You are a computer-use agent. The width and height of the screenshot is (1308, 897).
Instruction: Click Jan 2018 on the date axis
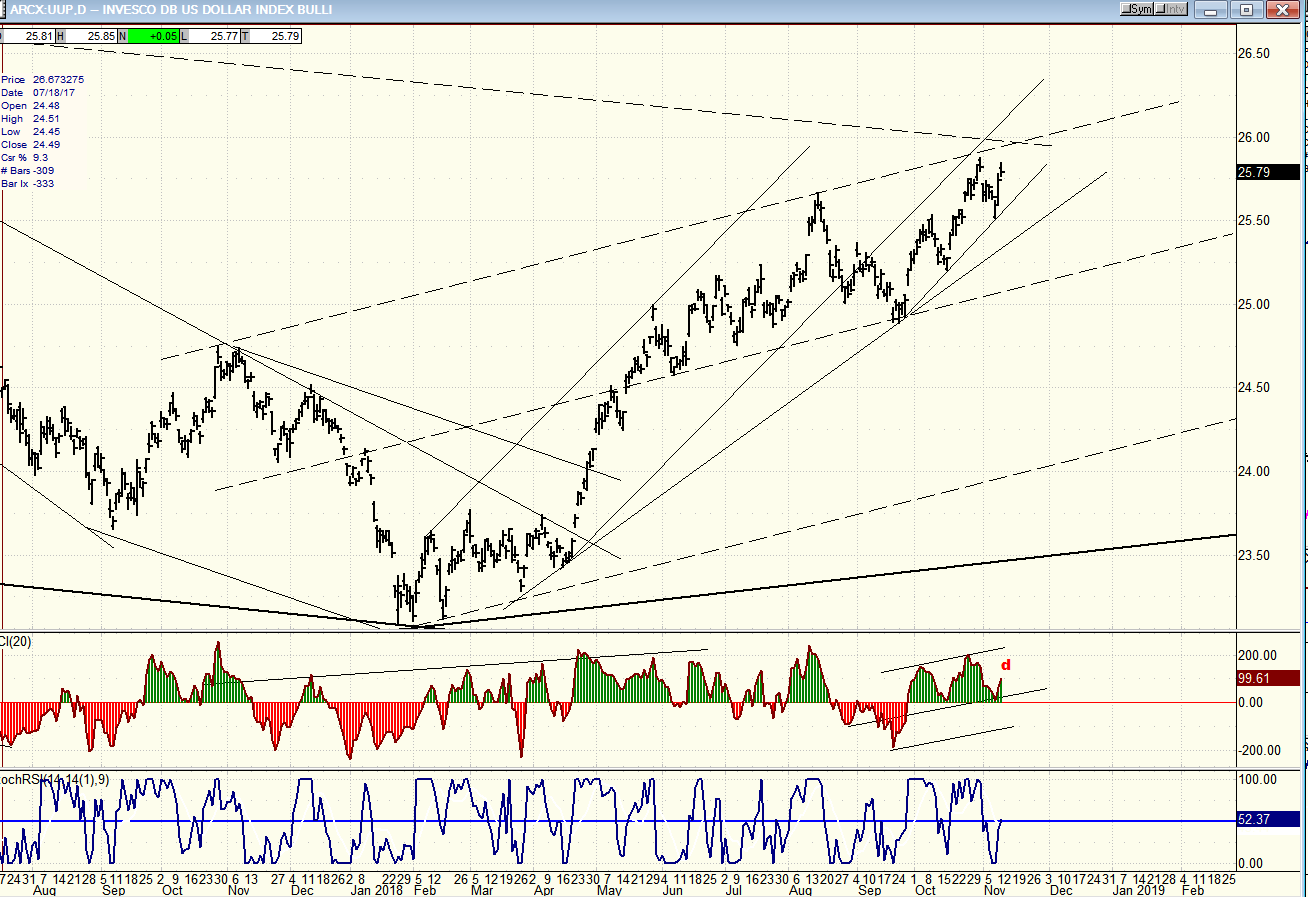point(382,888)
